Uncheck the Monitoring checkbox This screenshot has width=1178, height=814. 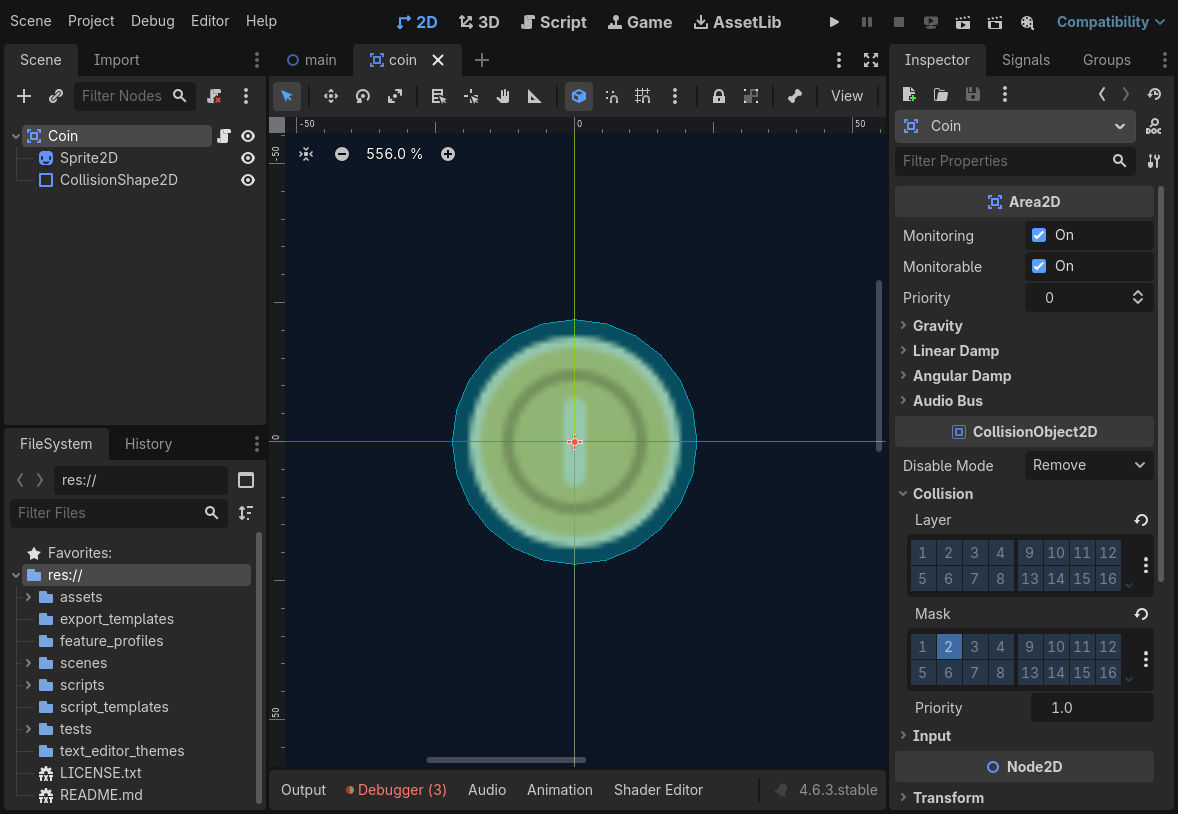click(x=1039, y=235)
